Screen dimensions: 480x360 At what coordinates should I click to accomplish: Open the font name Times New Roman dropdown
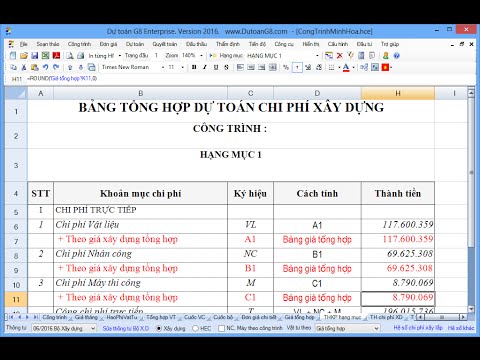click(x=163, y=67)
